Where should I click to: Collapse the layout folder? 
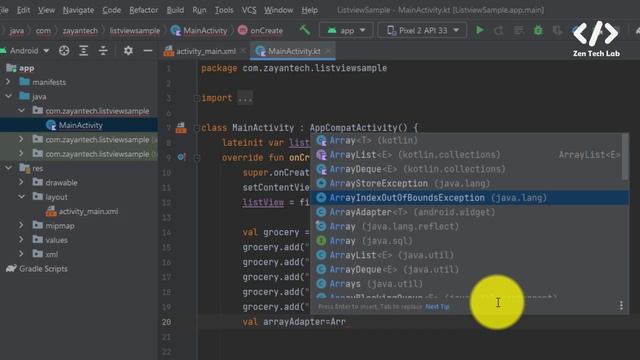pos(21,197)
